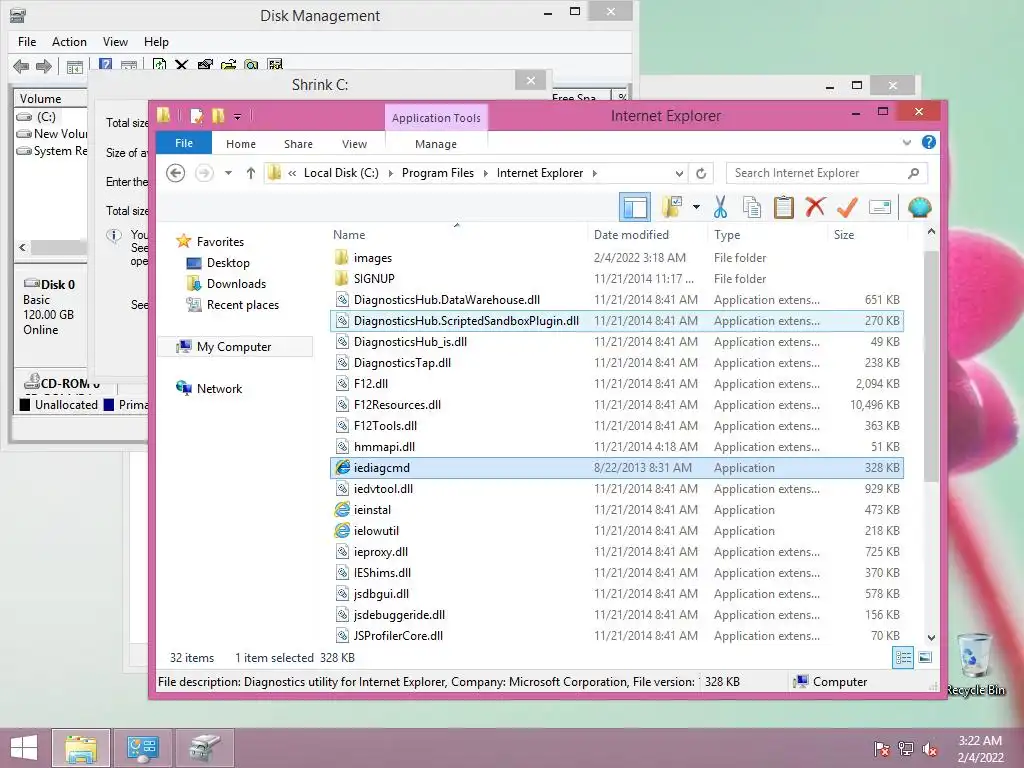Select the SIGNUP folder
Image resolution: width=1024 pixels, height=768 pixels.
(617, 279)
